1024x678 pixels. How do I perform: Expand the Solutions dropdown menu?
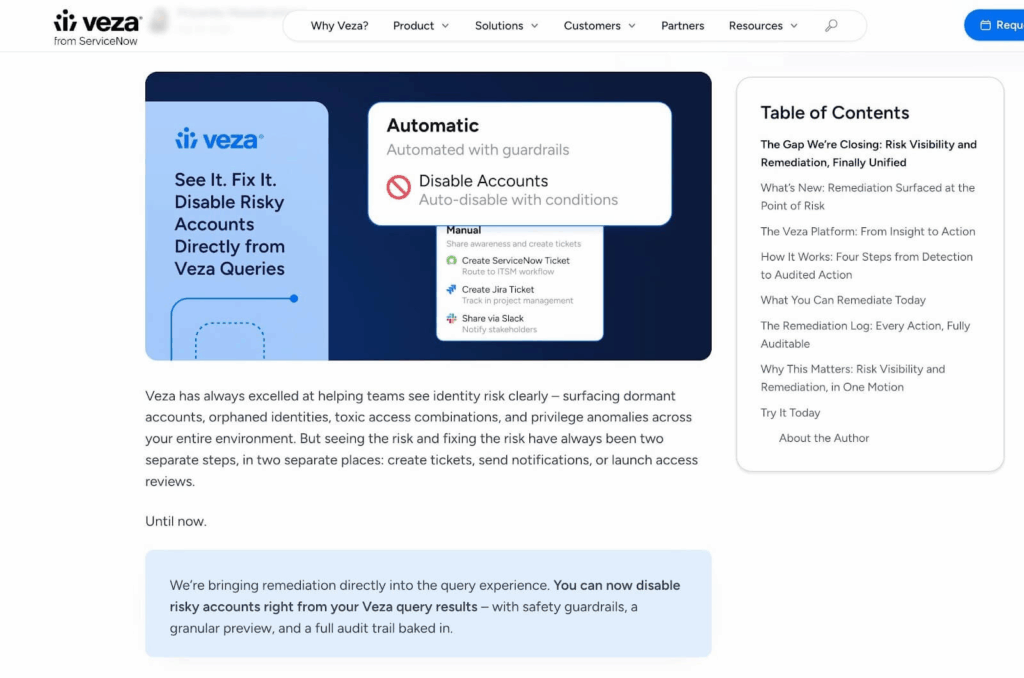(x=507, y=26)
